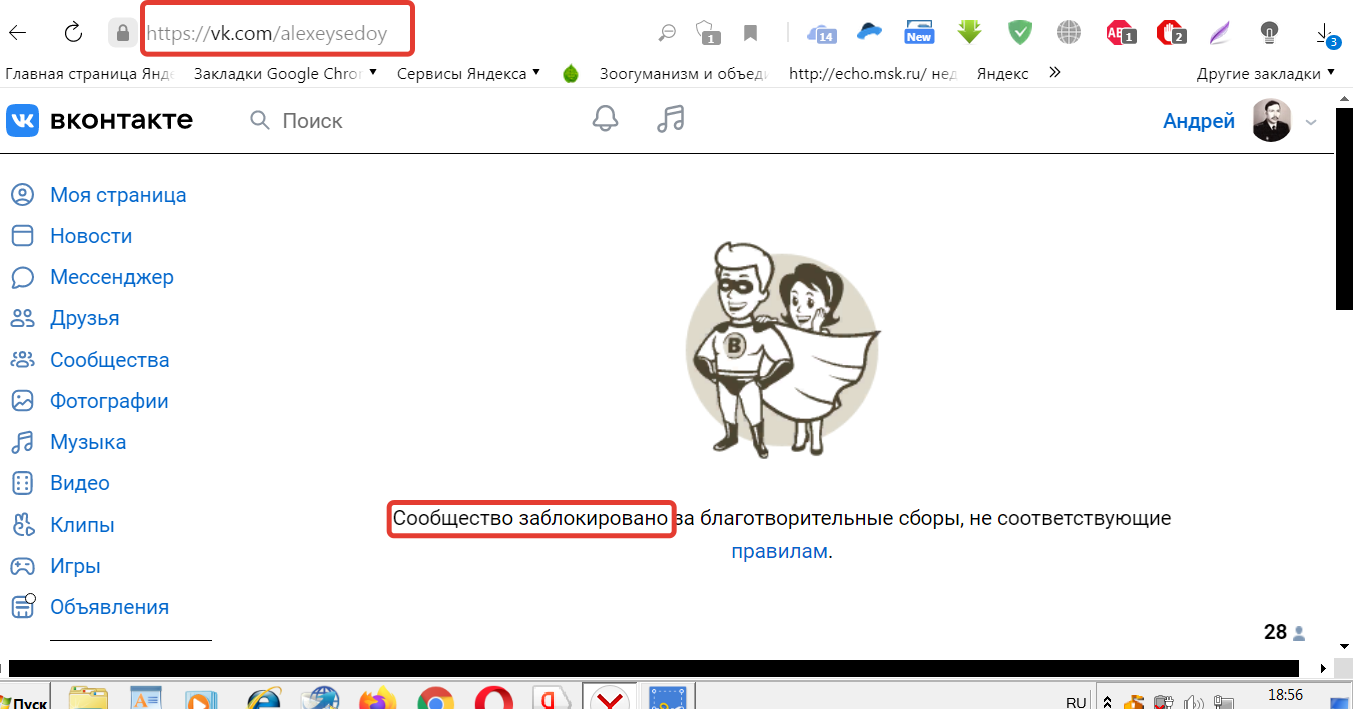Image resolution: width=1353 pixels, height=709 pixels.
Task: Open Другие закладки folder dropdown
Action: (1265, 74)
